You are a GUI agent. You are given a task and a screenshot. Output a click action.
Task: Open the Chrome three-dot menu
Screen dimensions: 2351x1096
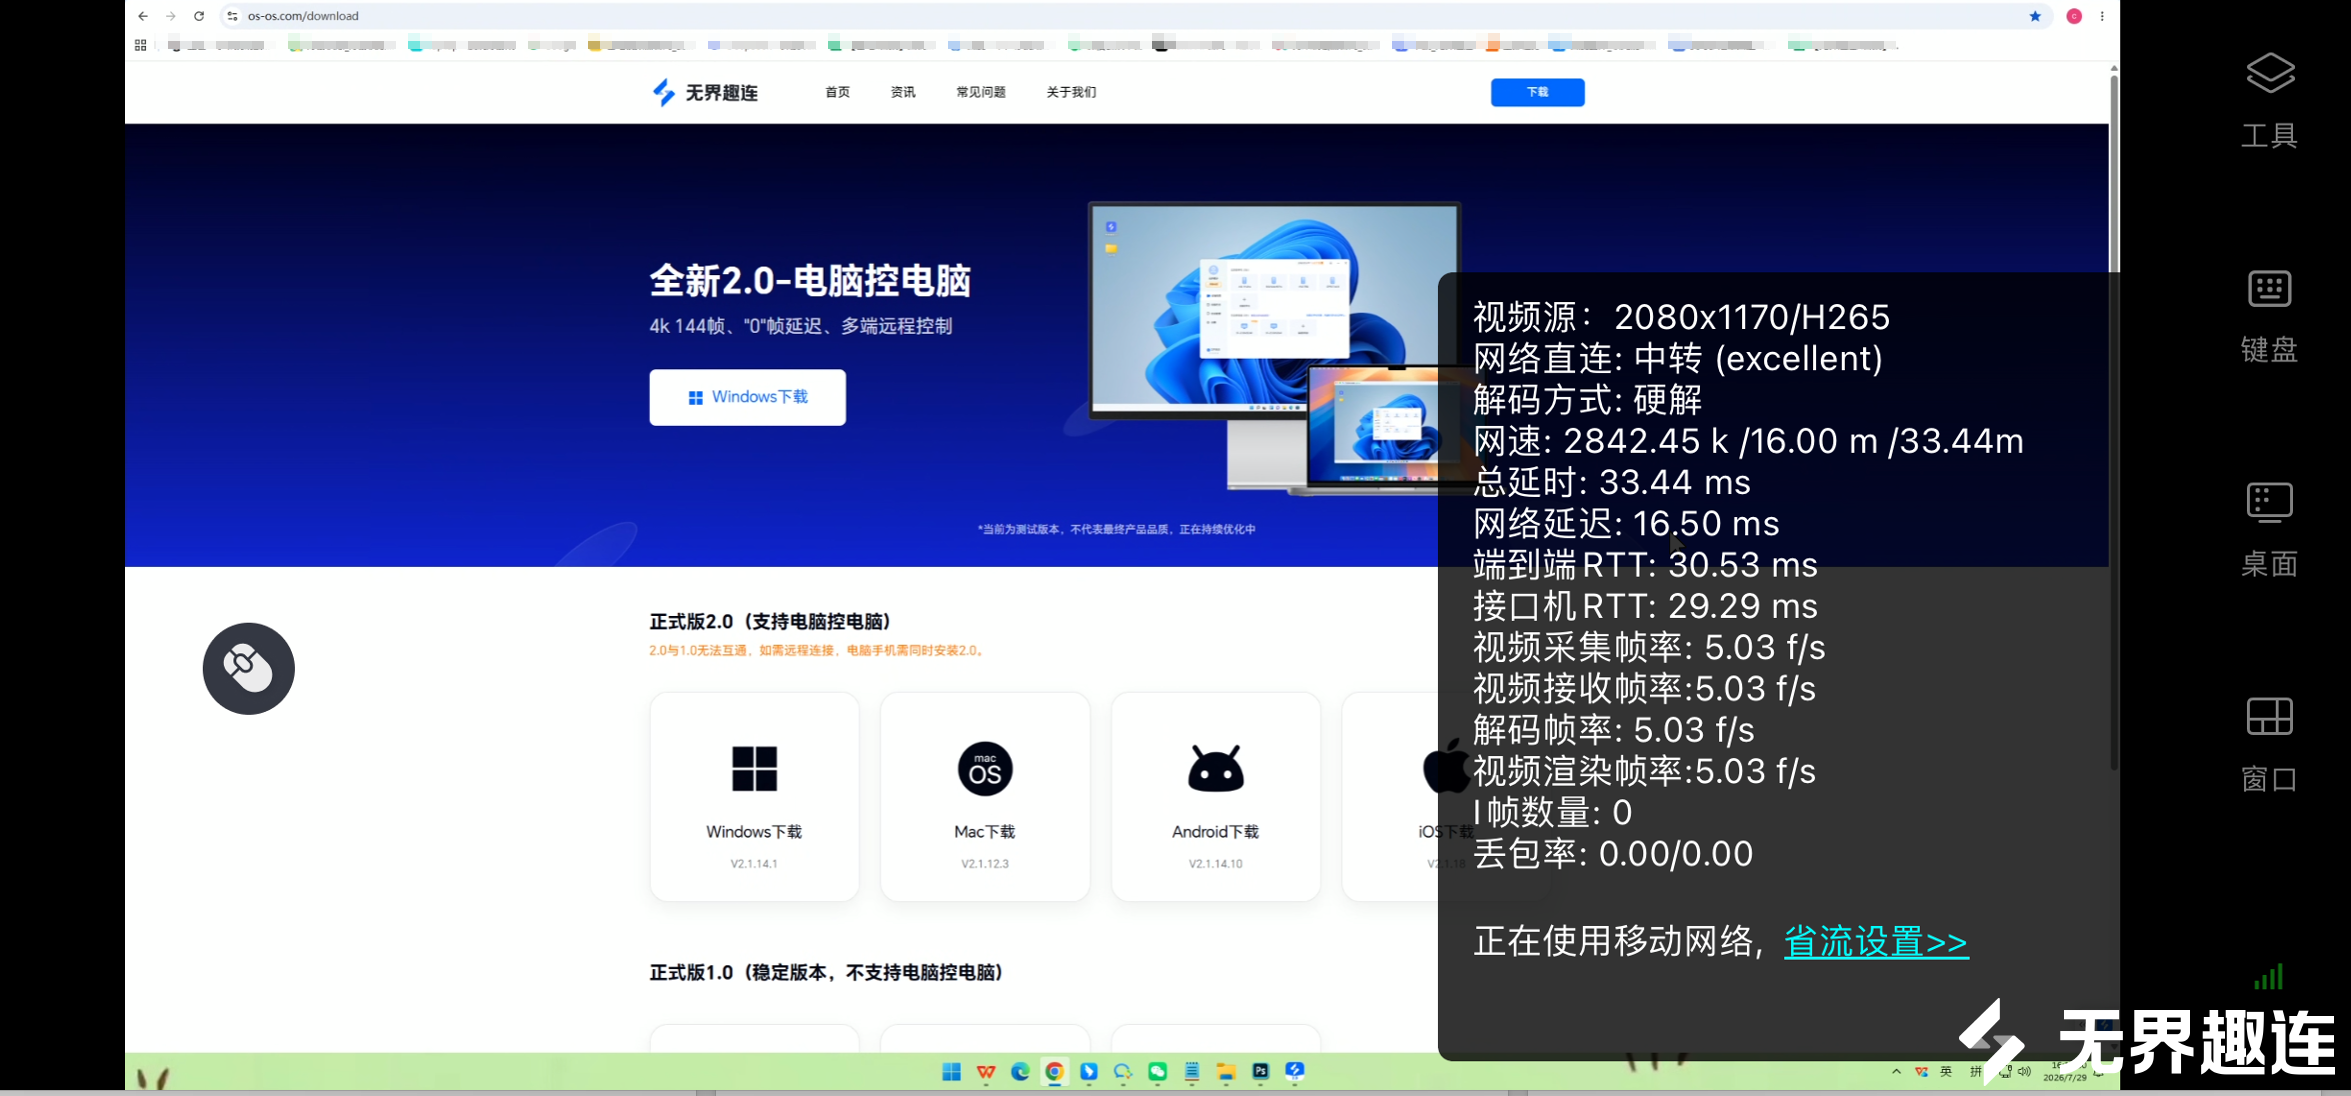2102,16
